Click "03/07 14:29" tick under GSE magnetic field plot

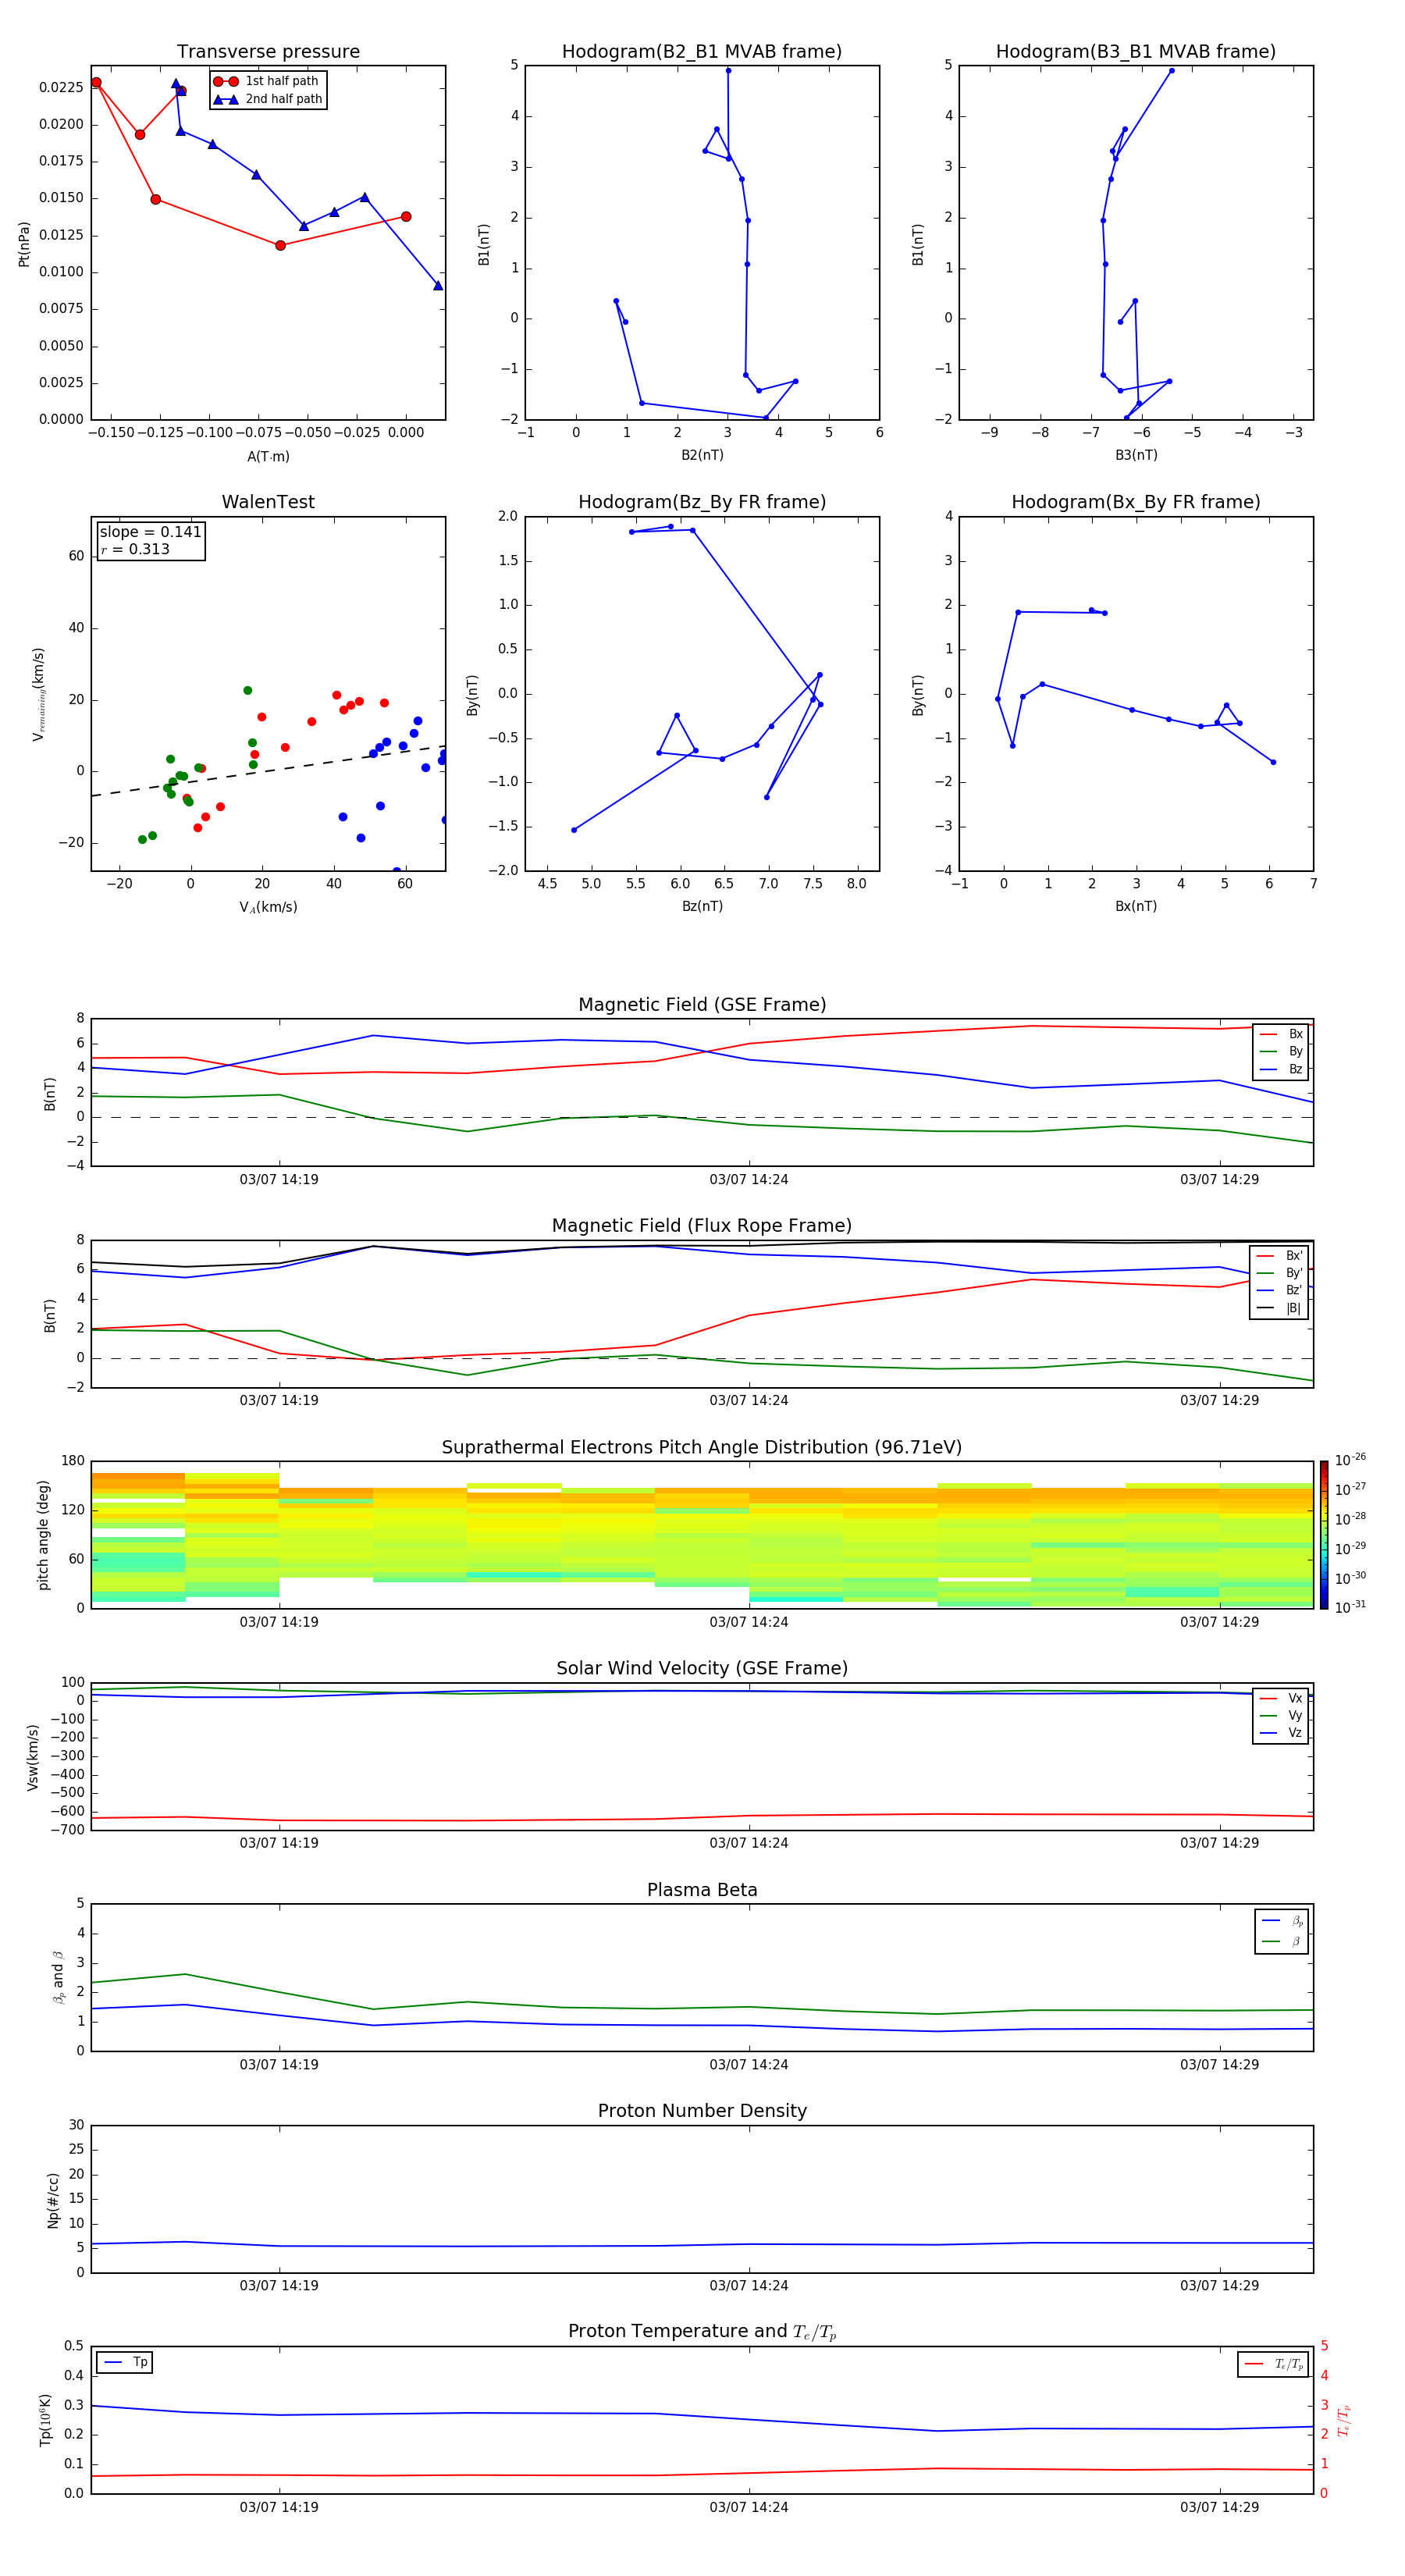click(x=1220, y=1180)
